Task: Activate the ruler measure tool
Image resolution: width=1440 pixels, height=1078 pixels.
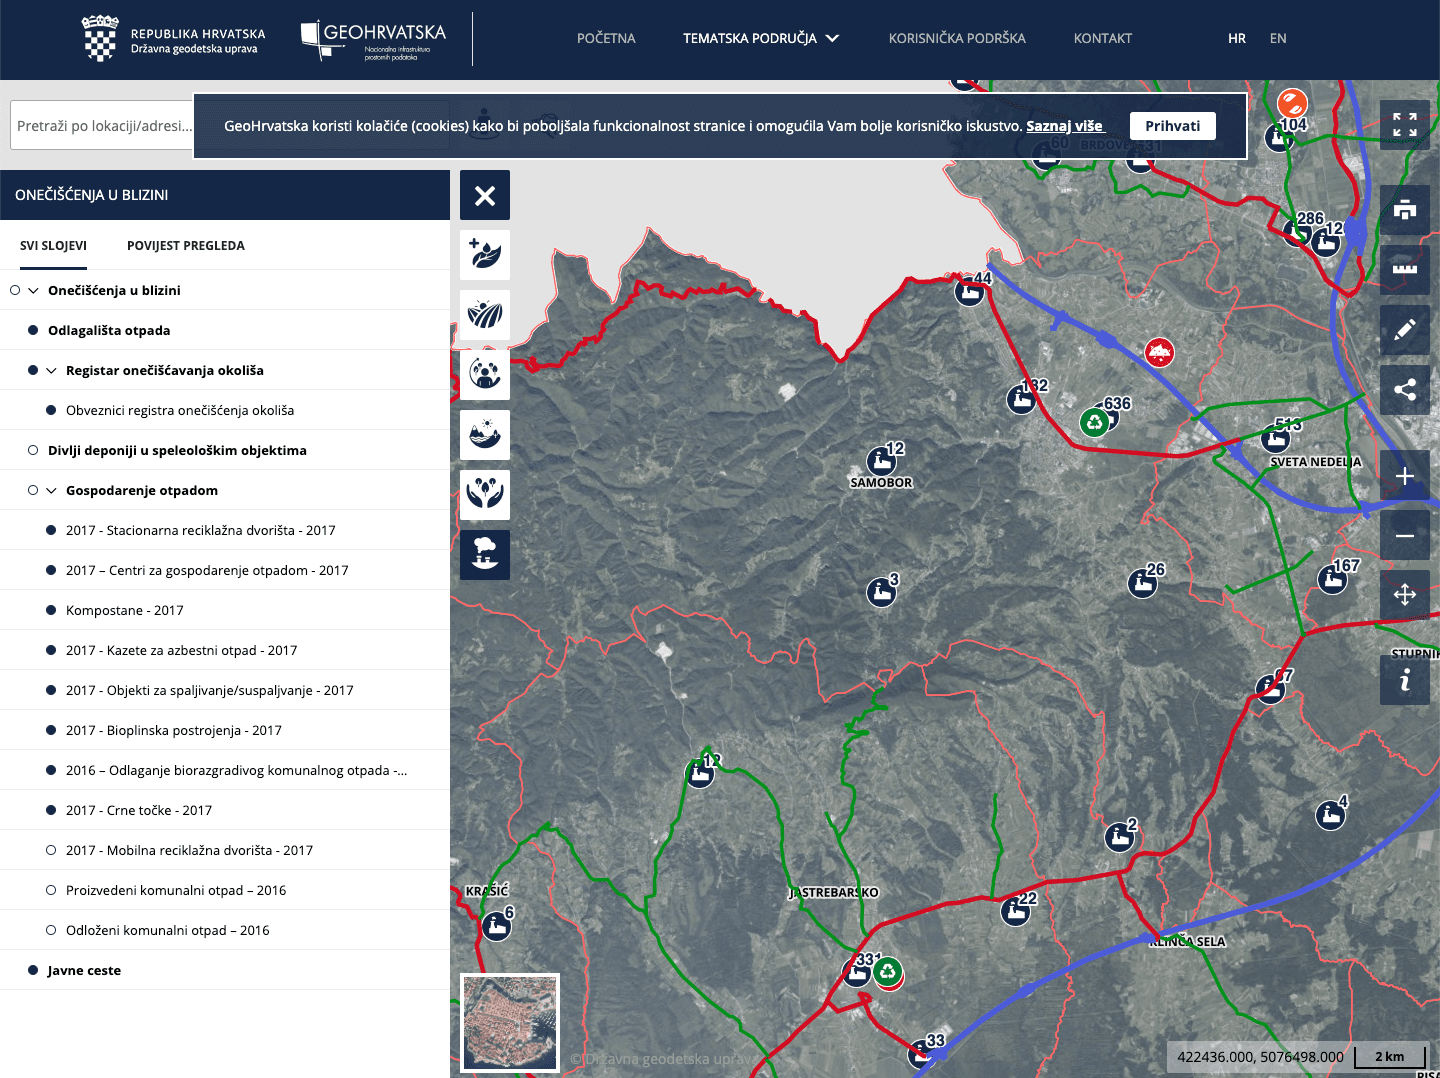Action: (x=1405, y=270)
